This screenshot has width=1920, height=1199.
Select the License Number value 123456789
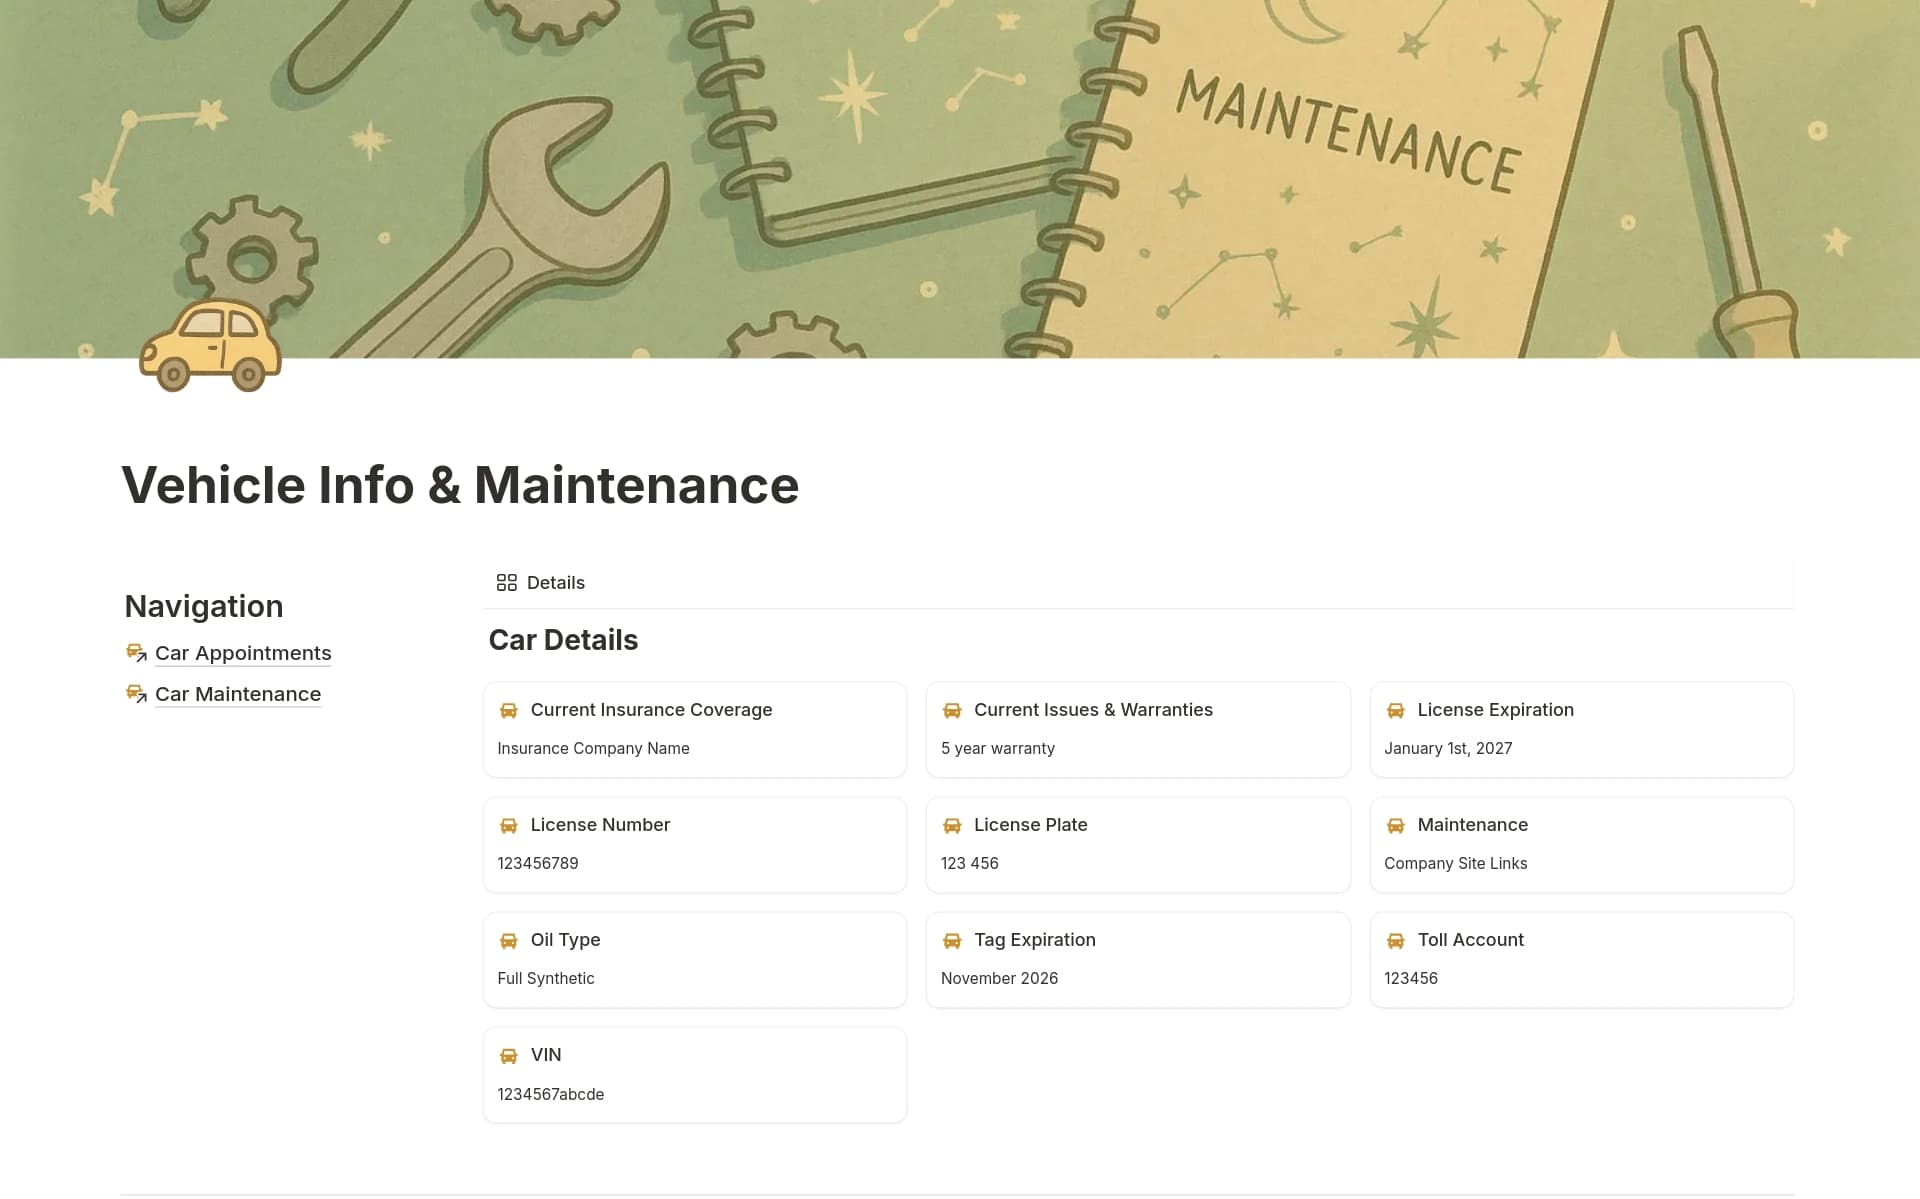coord(537,863)
